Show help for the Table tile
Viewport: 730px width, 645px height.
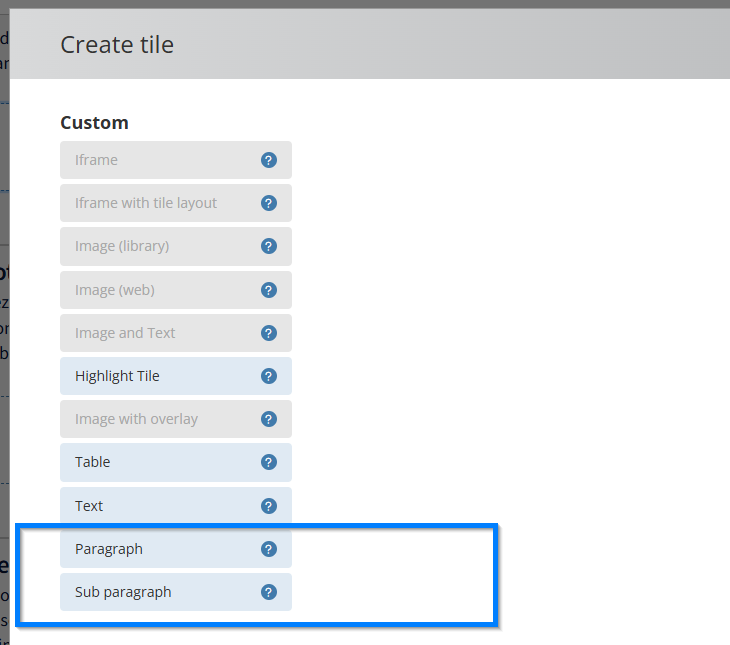(x=268, y=462)
